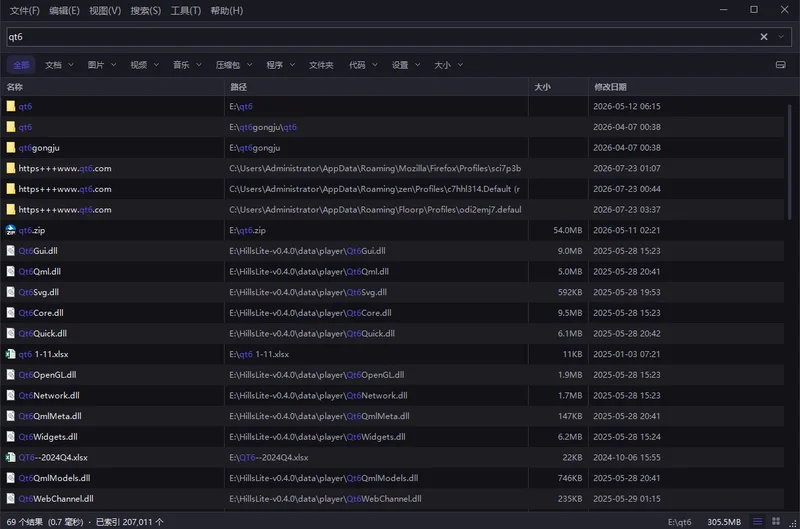Click the E:\qt6 status bar path
The height and width of the screenshot is (529, 800).
(680, 522)
